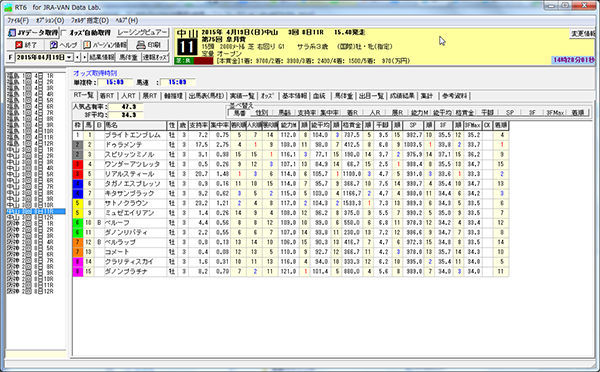Switch to the 参考資料 tab

pos(454,96)
